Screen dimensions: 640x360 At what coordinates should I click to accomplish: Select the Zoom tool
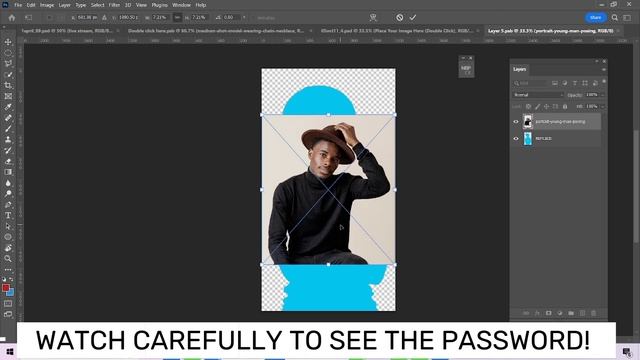click(x=8, y=258)
